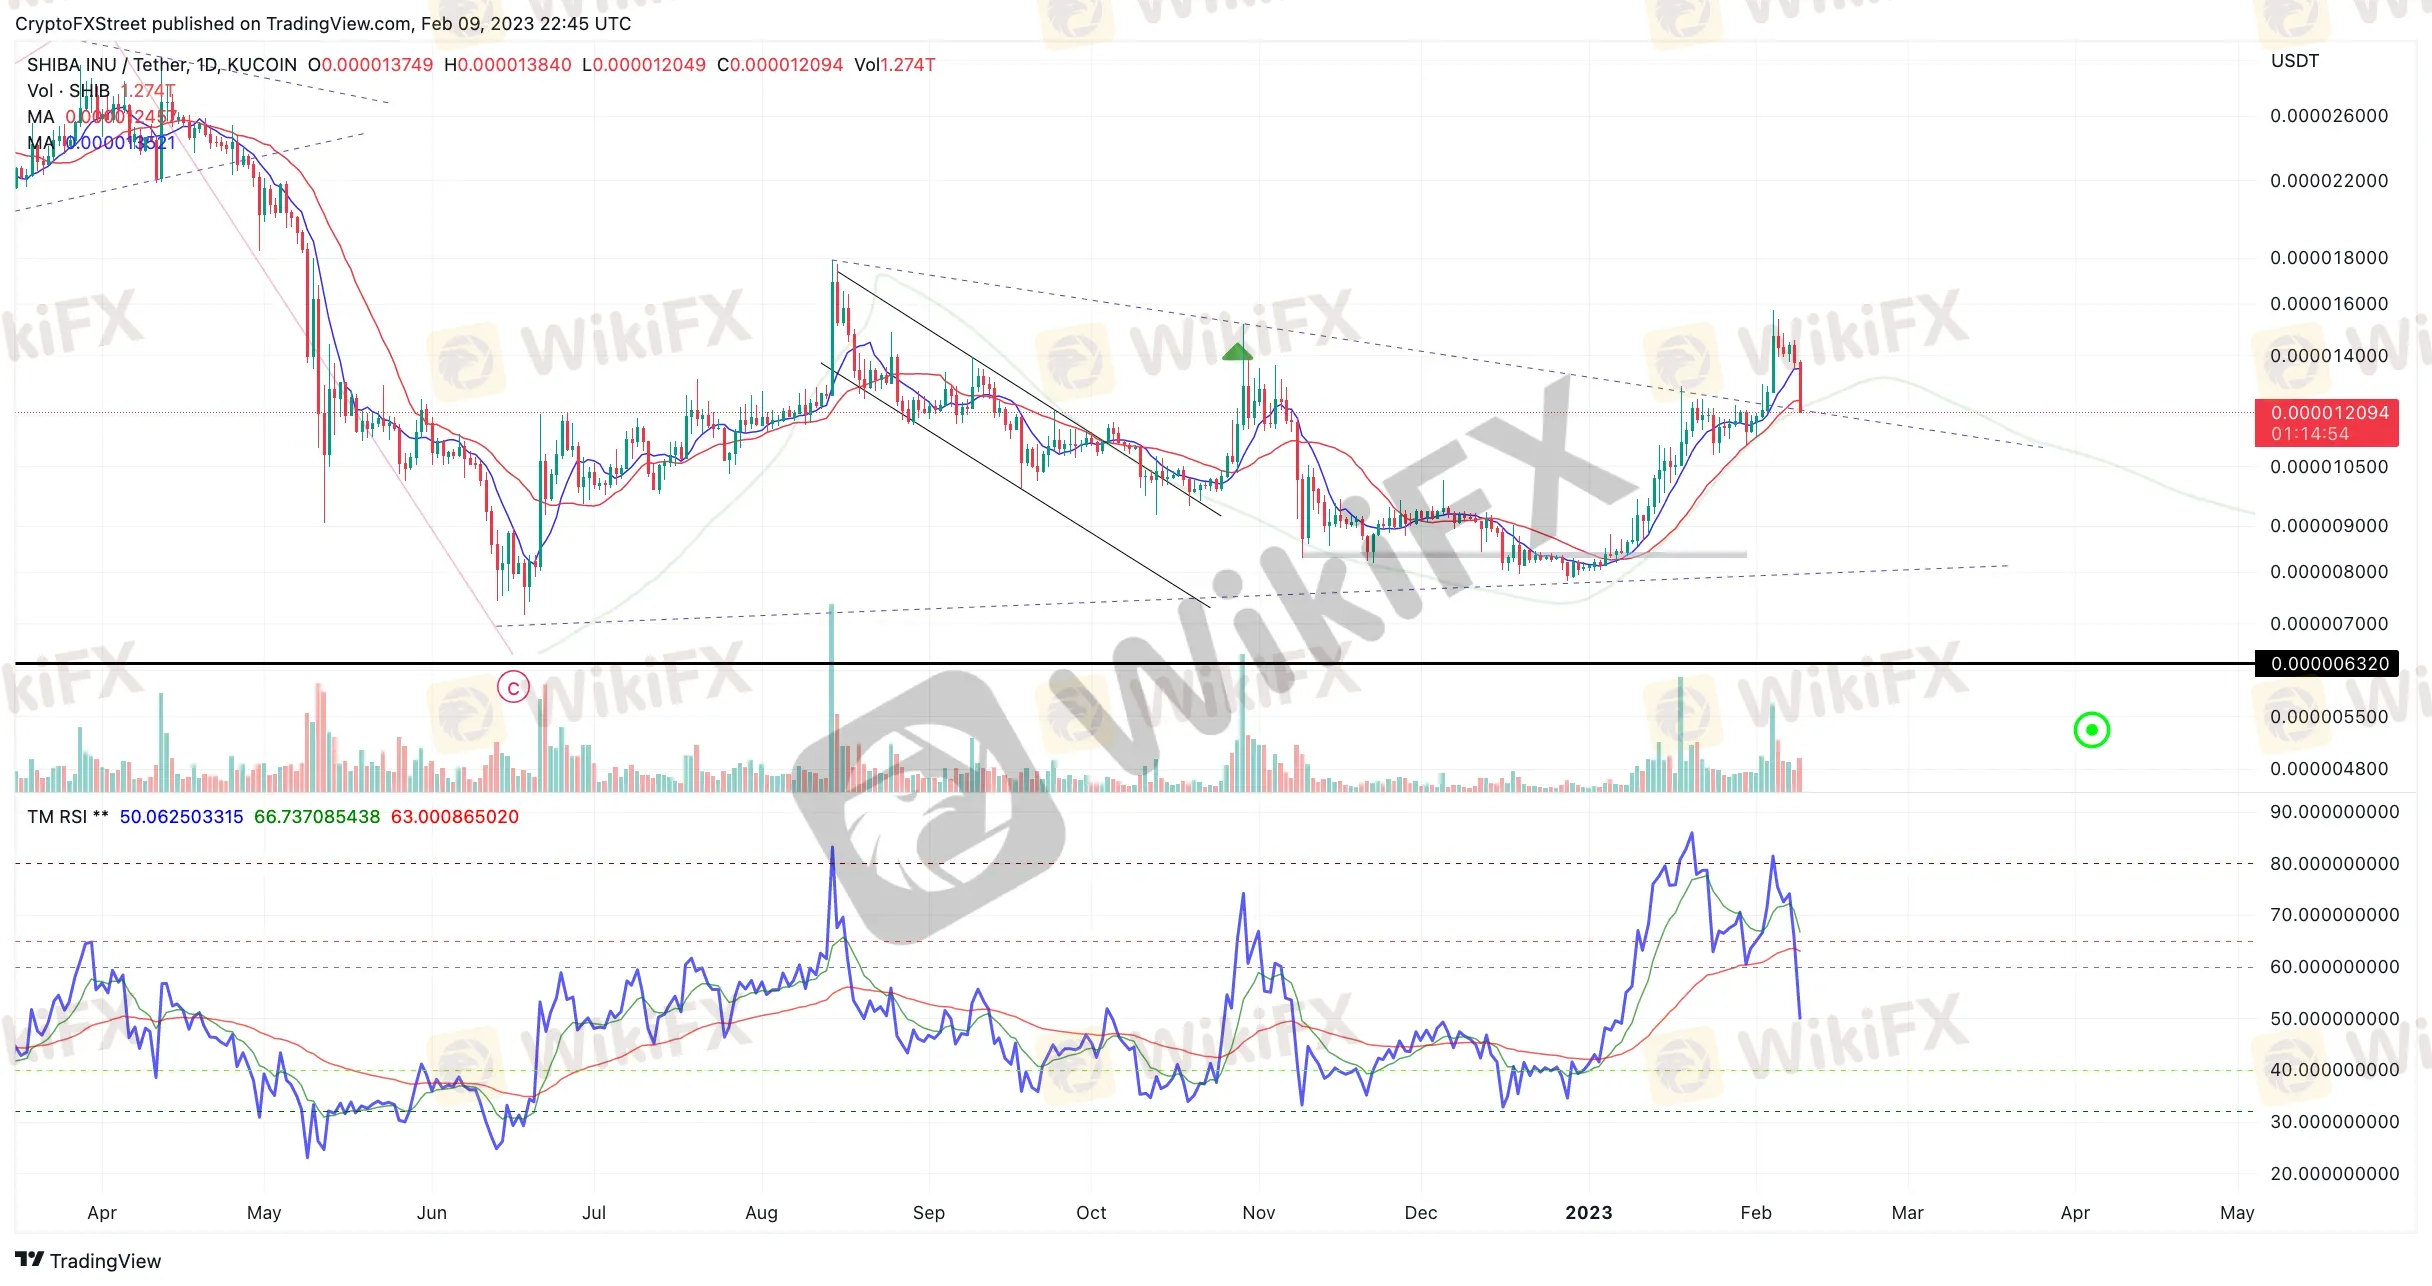2432x1286 pixels.
Task: Click the green target circle icon
Action: 2091,730
